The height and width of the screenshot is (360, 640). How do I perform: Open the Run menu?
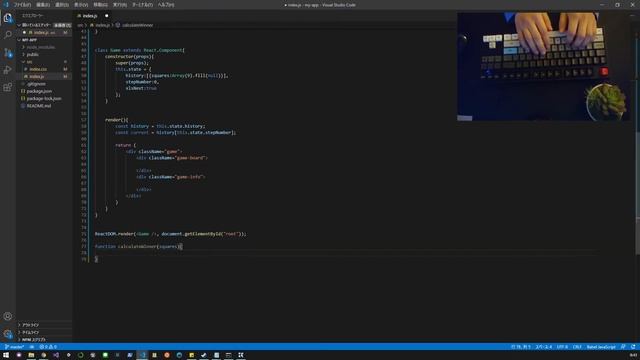pyautogui.click(x=120, y=5)
